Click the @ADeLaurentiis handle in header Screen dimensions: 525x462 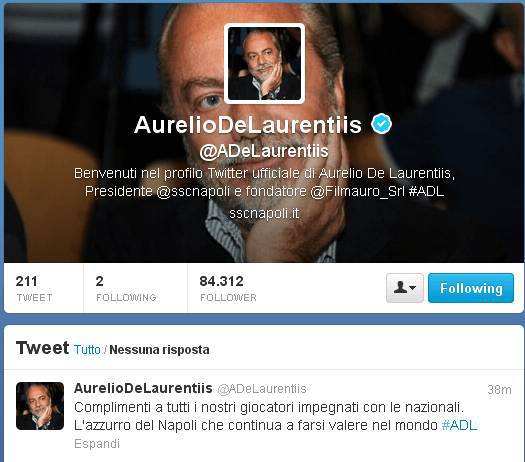(x=264, y=151)
